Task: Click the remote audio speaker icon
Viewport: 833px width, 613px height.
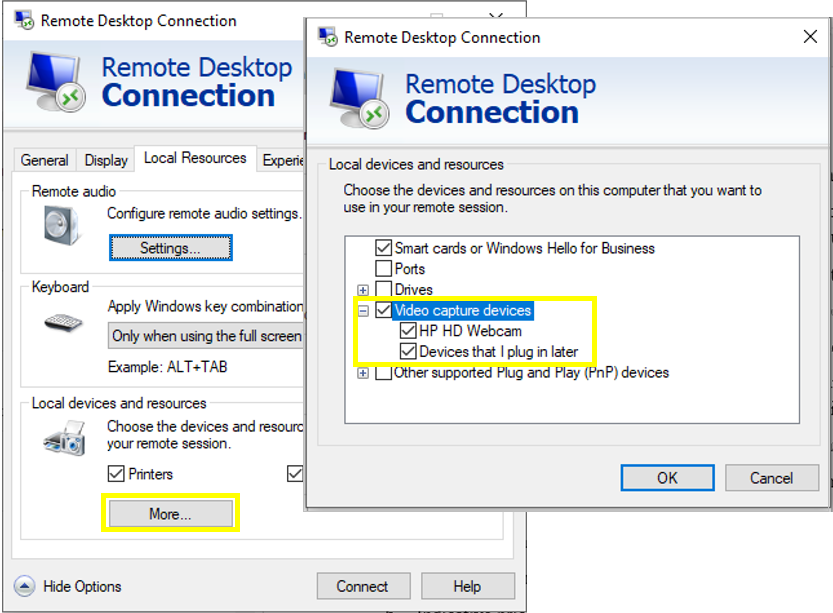Action: point(62,224)
